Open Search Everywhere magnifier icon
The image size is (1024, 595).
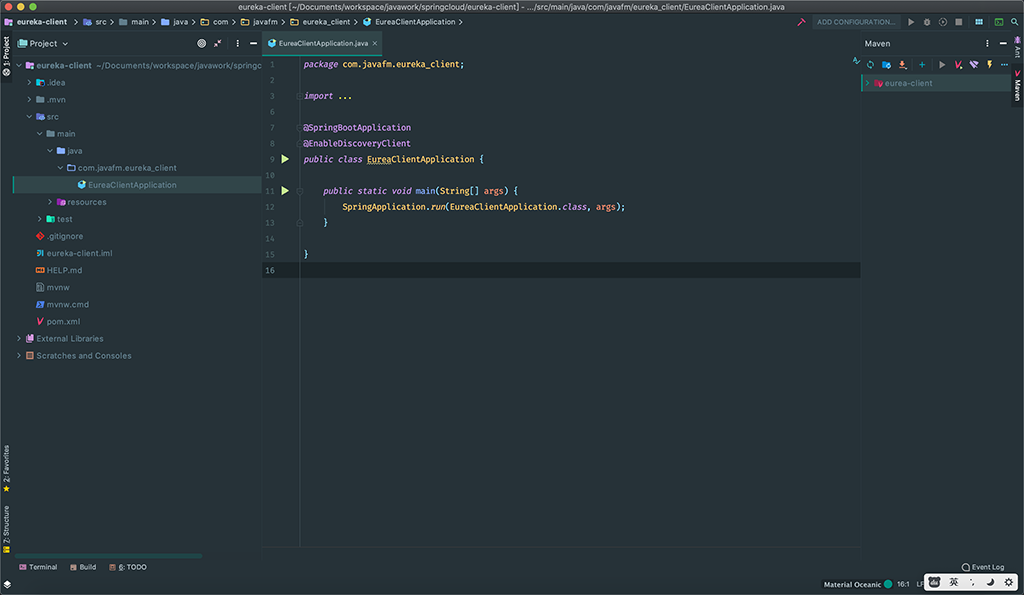coord(1013,21)
